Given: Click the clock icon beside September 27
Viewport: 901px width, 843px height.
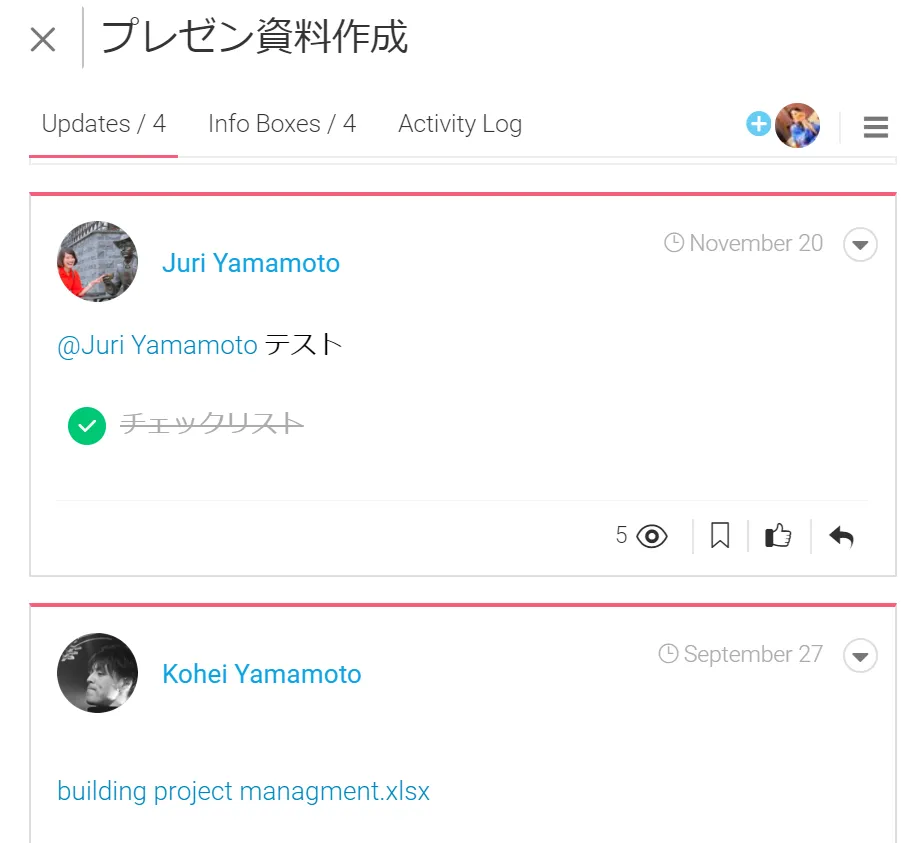Looking at the screenshot, I should tap(669, 654).
